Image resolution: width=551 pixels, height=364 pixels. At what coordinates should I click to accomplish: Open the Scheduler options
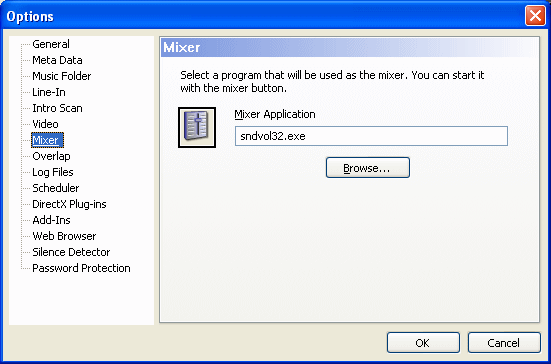point(56,188)
